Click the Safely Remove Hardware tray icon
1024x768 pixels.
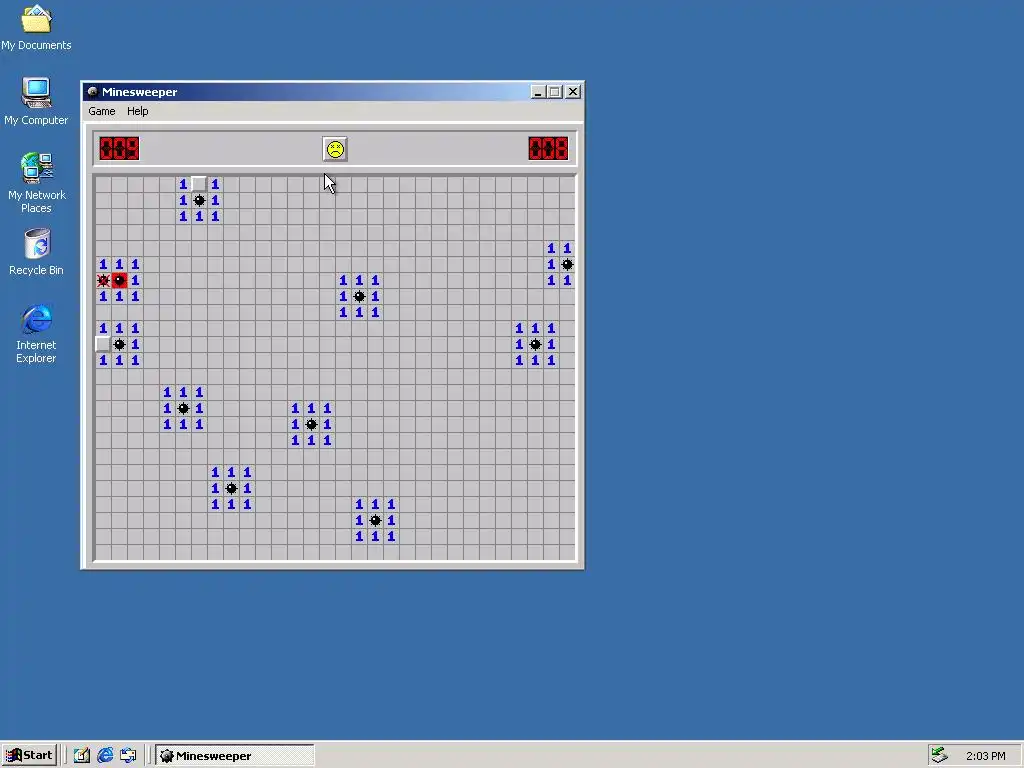[x=939, y=756]
